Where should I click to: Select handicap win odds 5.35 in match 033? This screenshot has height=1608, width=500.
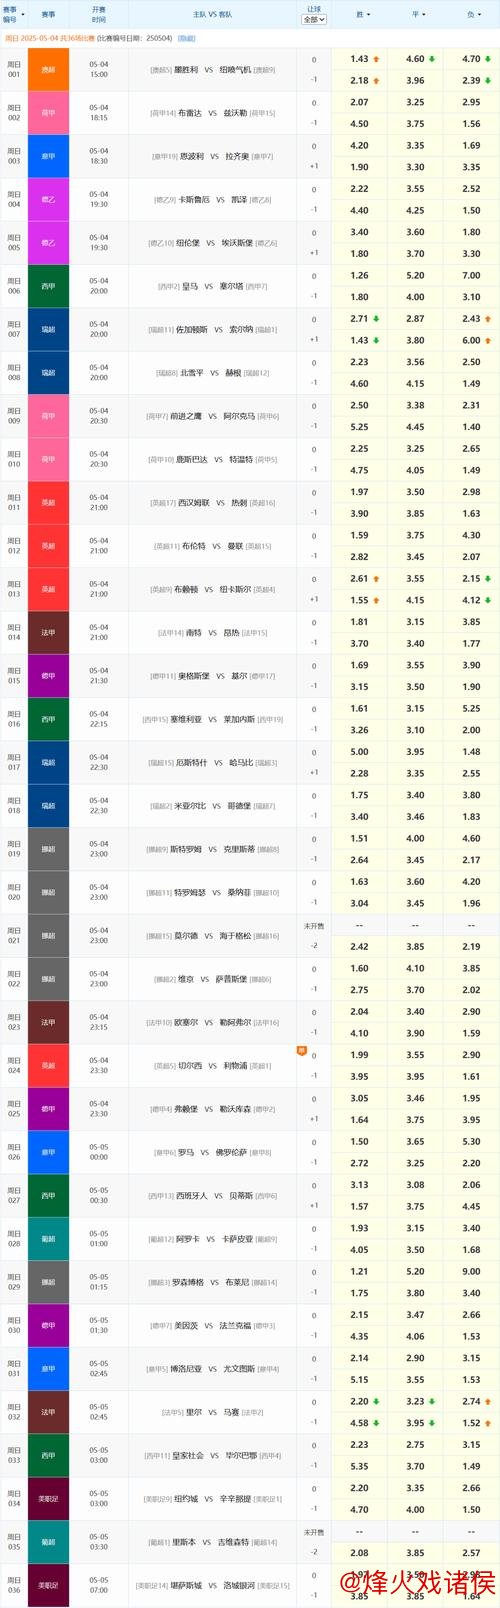360,1466
